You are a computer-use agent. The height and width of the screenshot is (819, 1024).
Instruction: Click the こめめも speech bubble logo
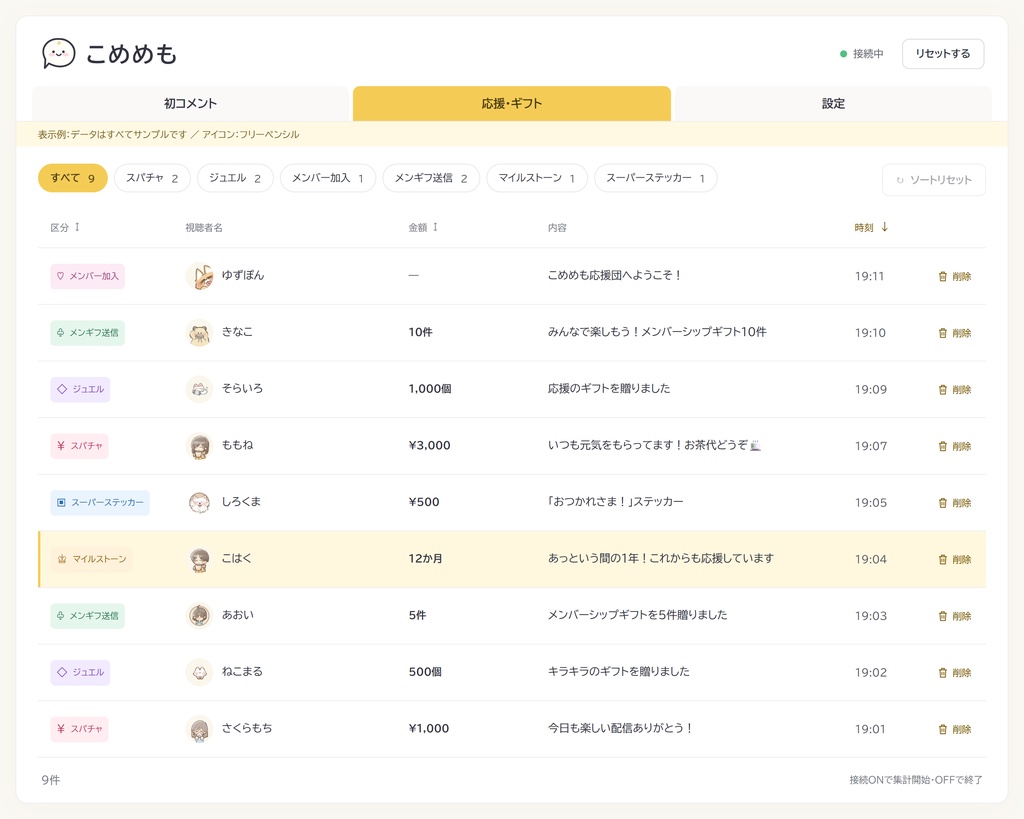coord(59,54)
